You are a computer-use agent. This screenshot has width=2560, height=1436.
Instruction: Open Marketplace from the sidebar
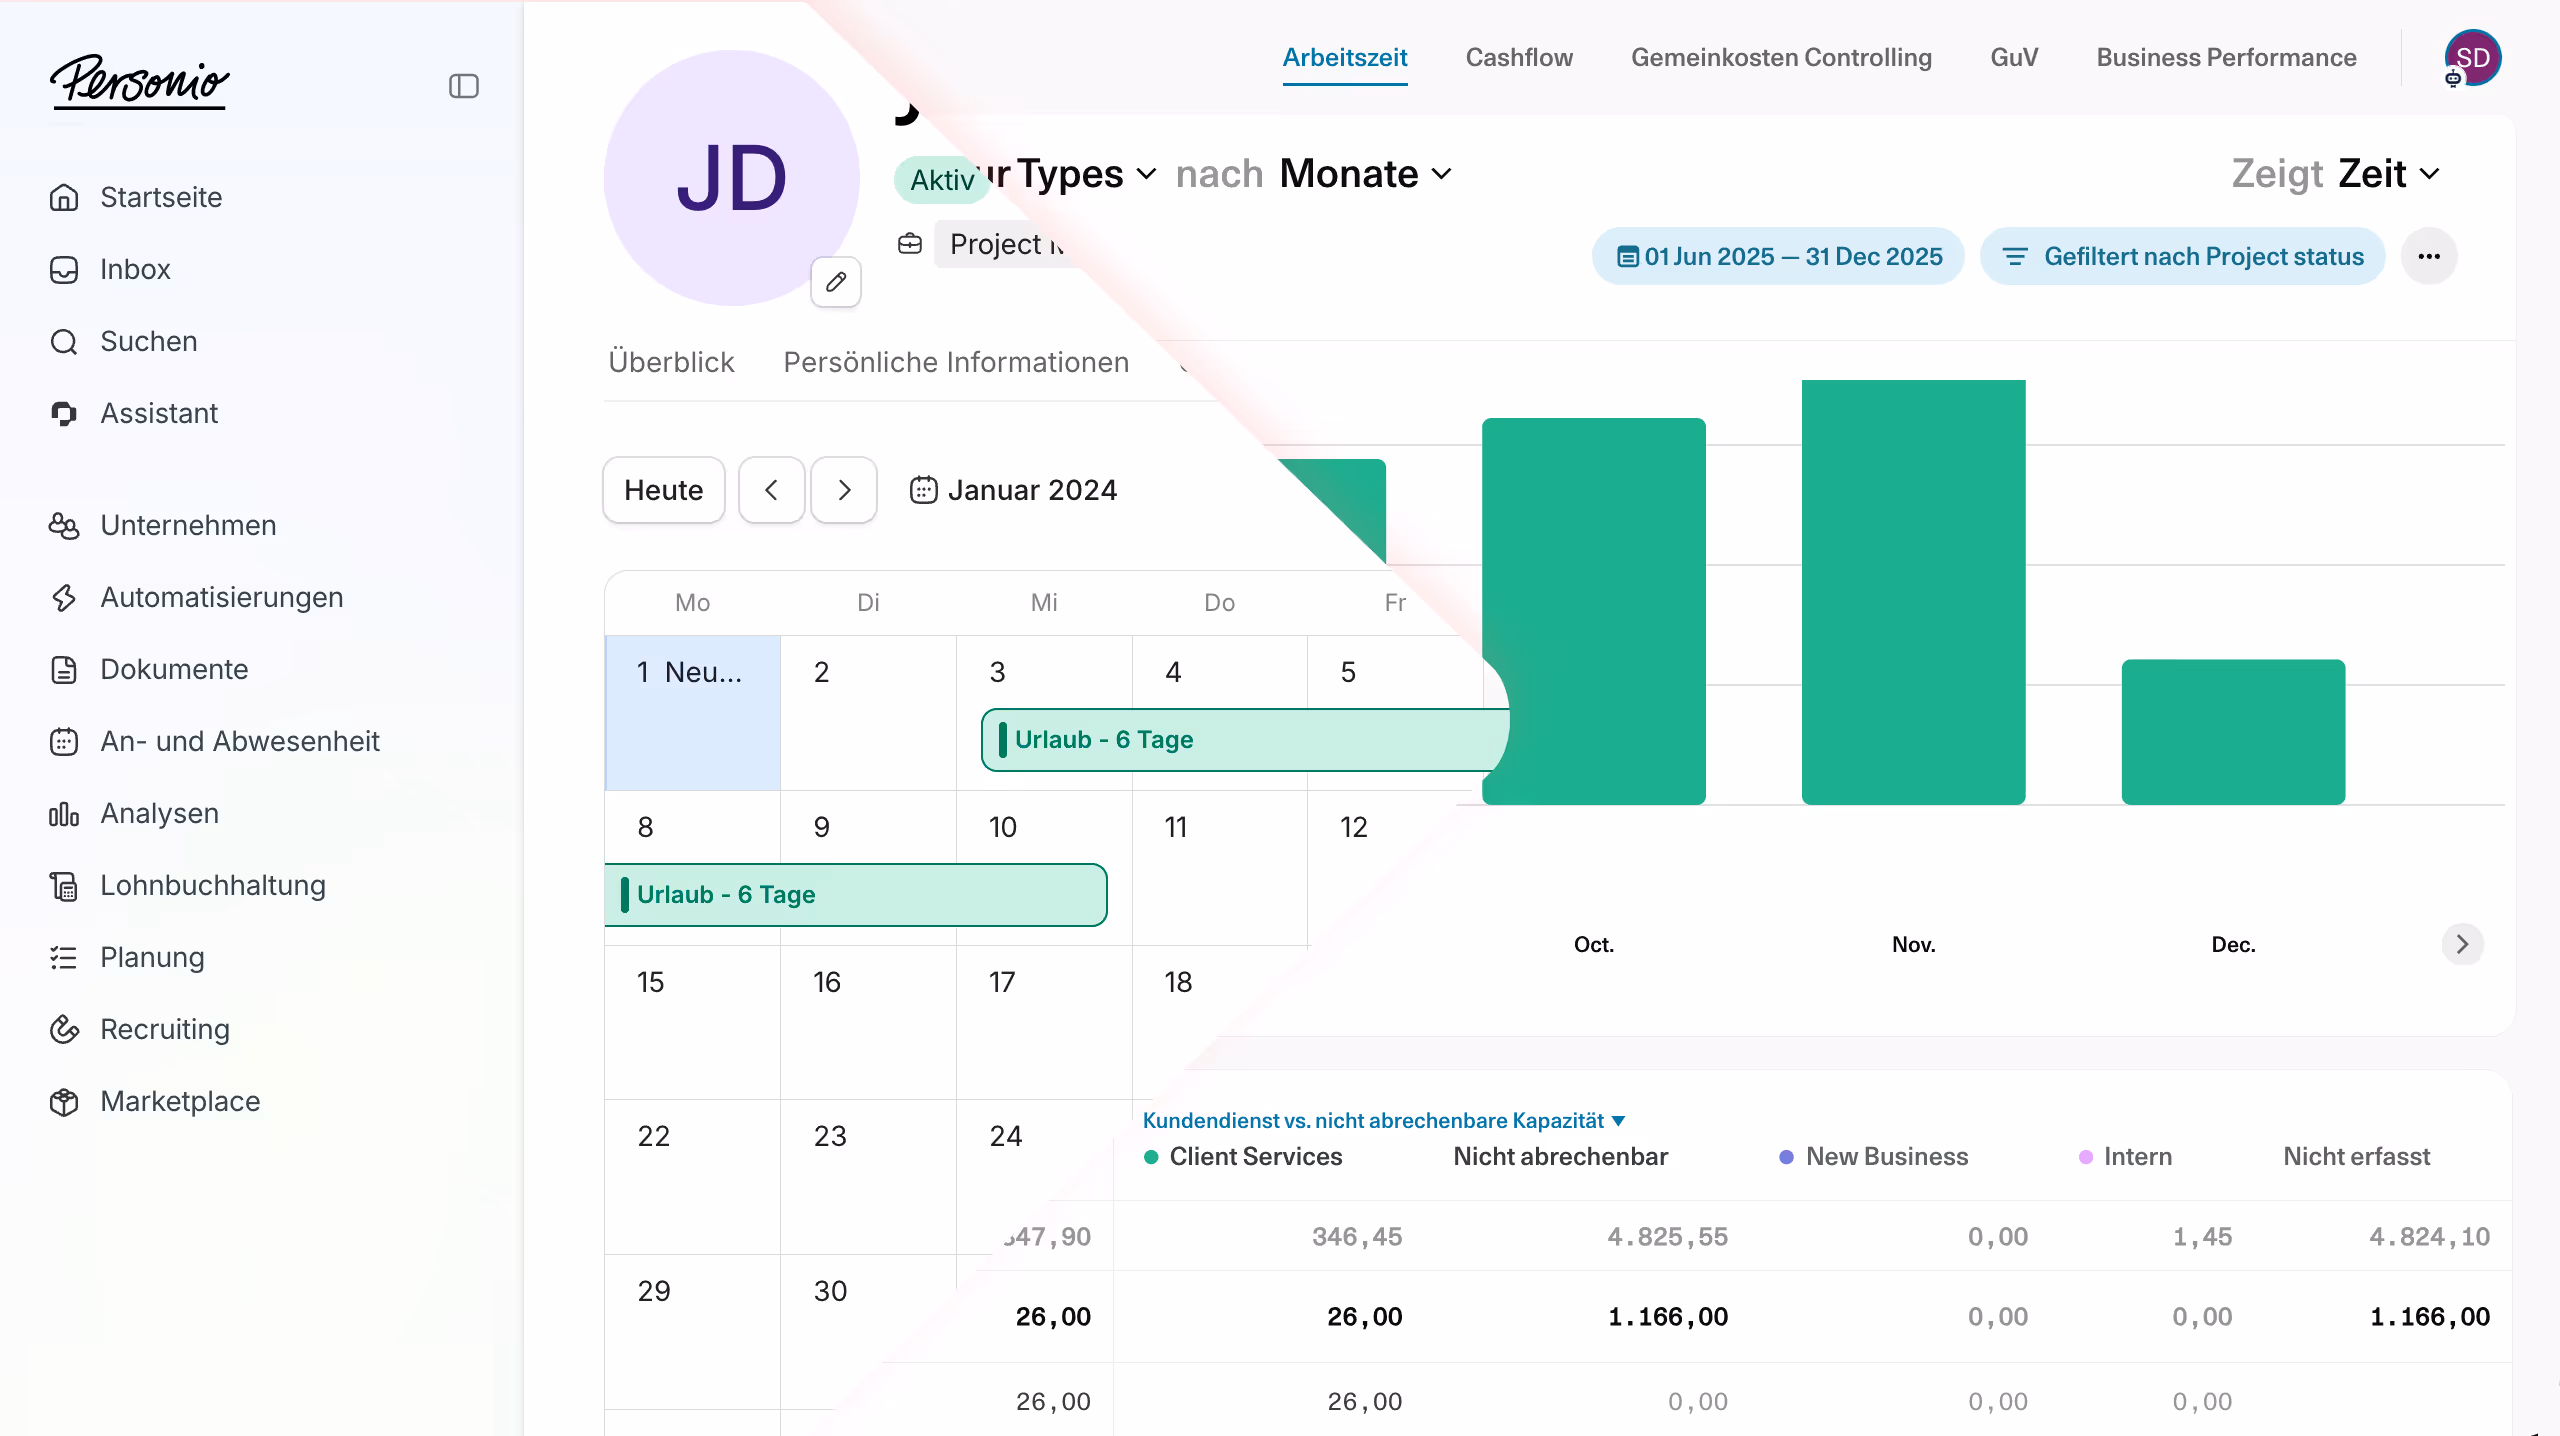click(x=179, y=1101)
